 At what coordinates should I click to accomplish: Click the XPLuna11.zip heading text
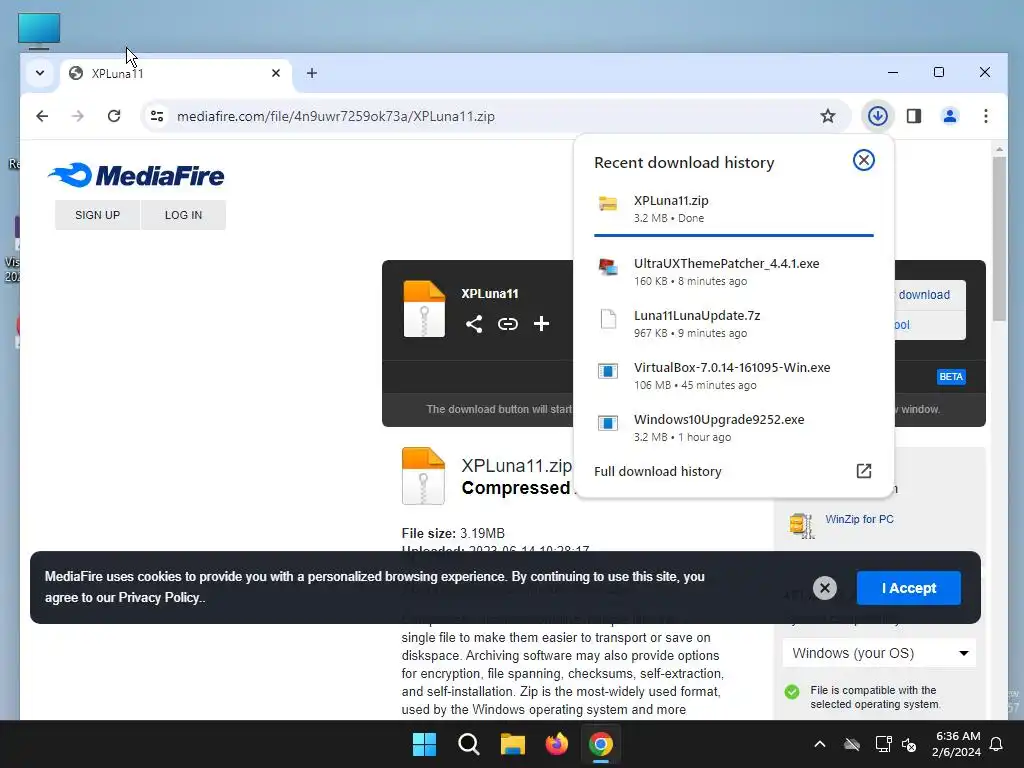pyautogui.click(x=516, y=466)
